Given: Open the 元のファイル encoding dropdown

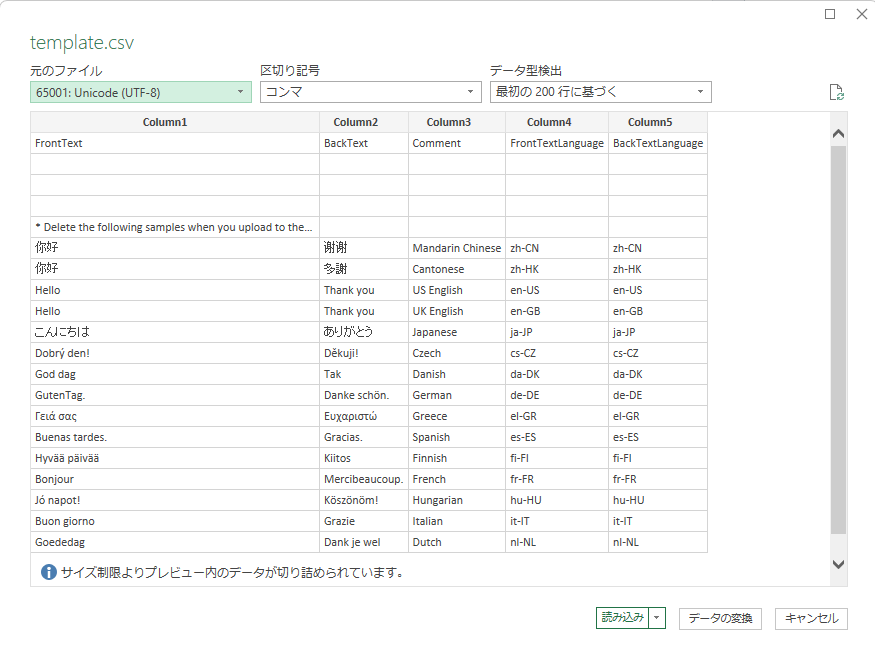Looking at the screenshot, I should click(x=240, y=91).
